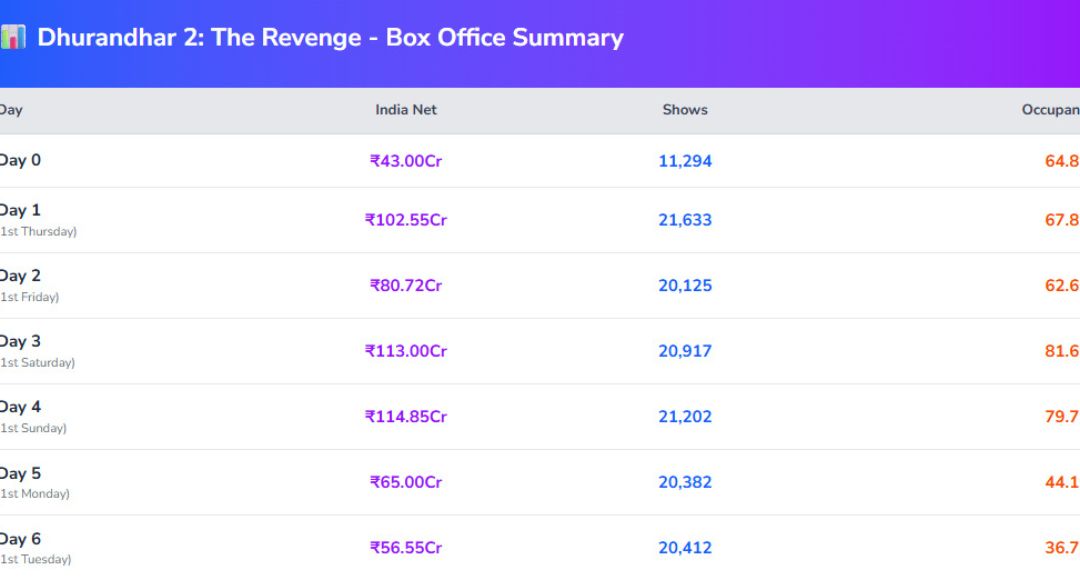
Task: Click the 21,633 shows value
Action: (x=685, y=220)
